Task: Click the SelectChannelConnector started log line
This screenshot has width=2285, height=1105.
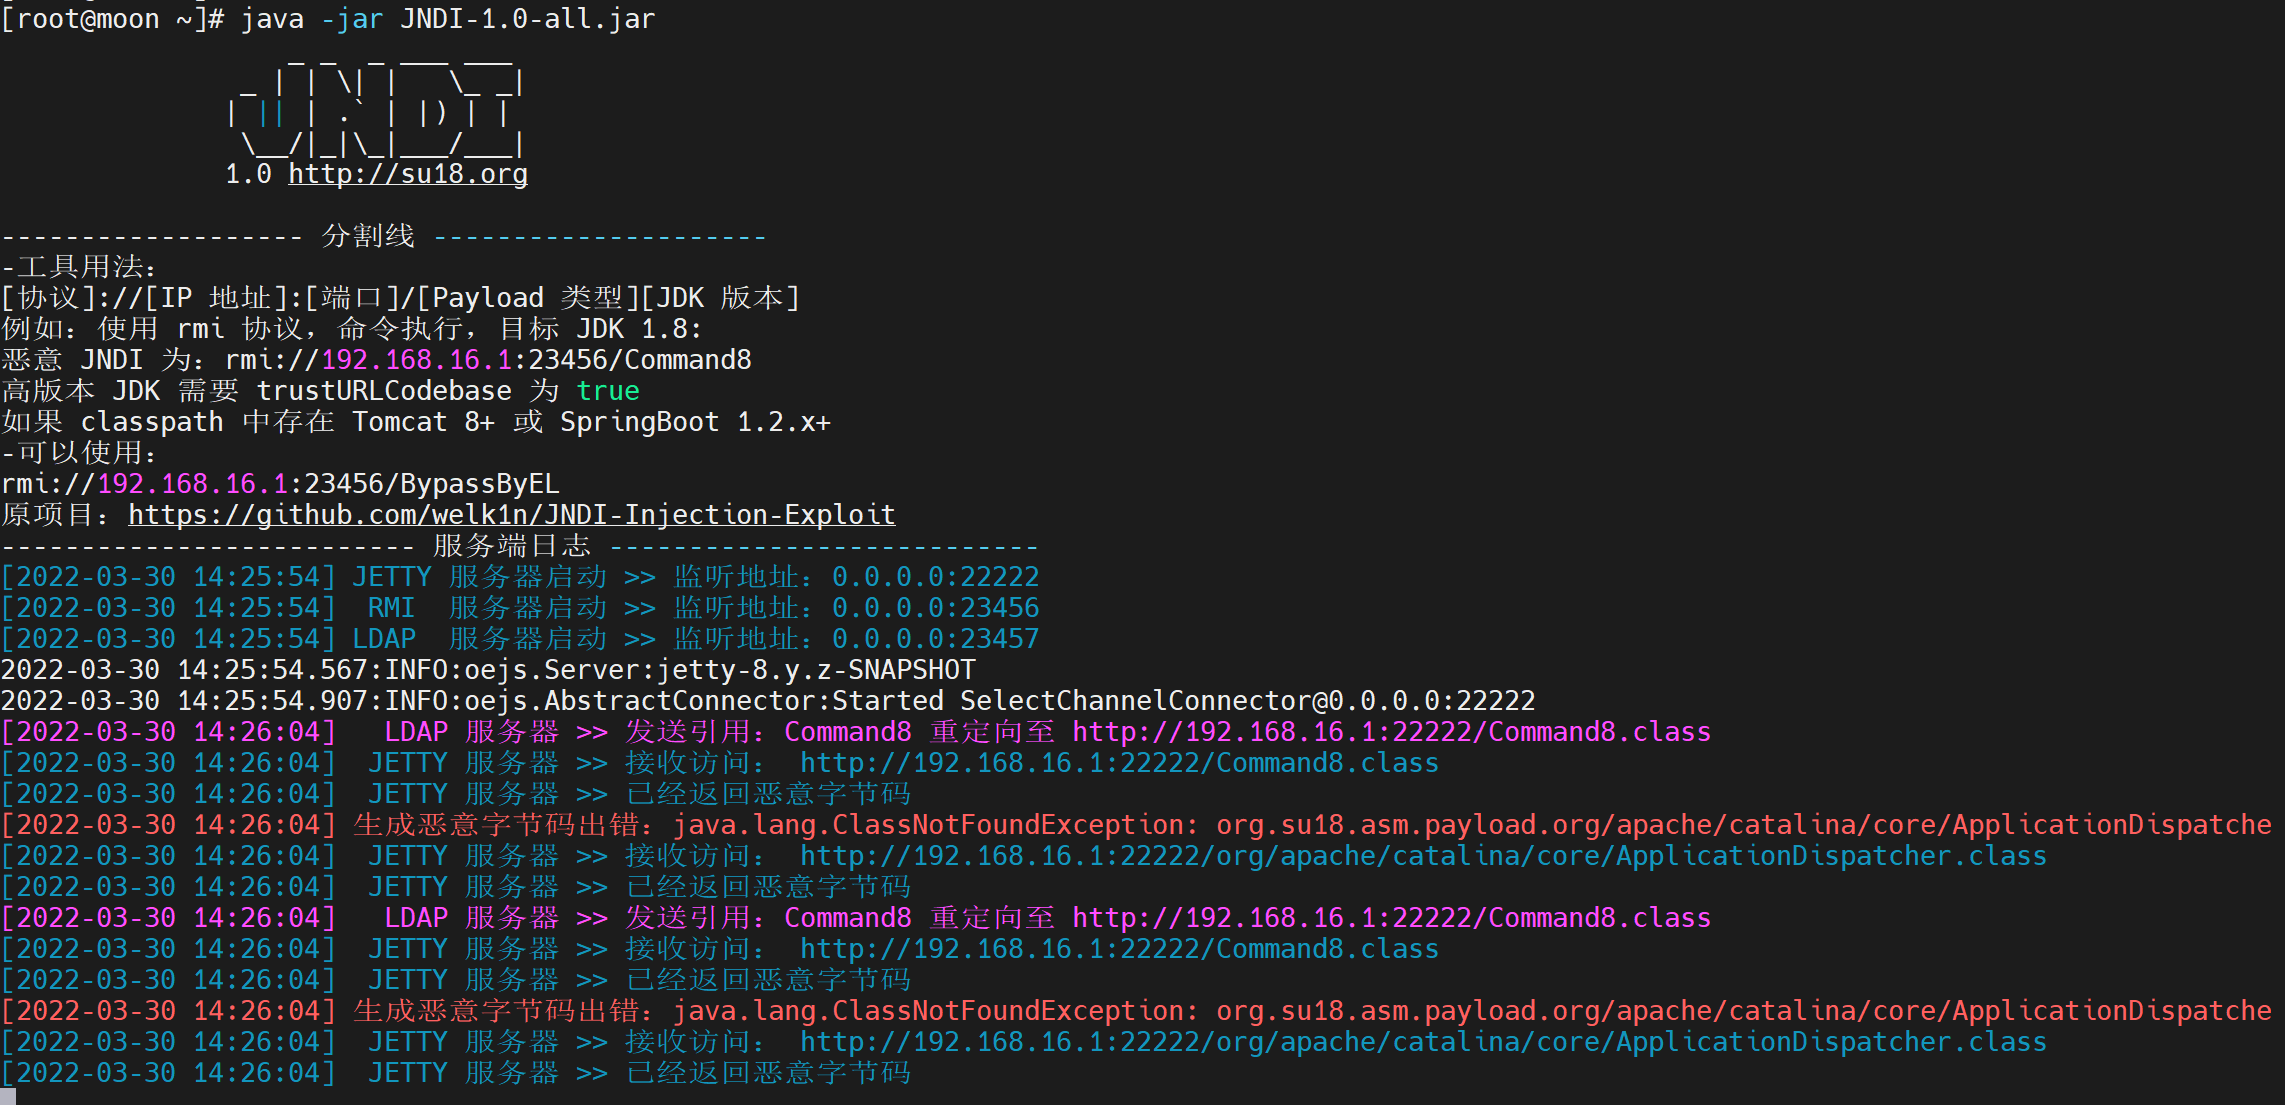Action: coord(768,701)
